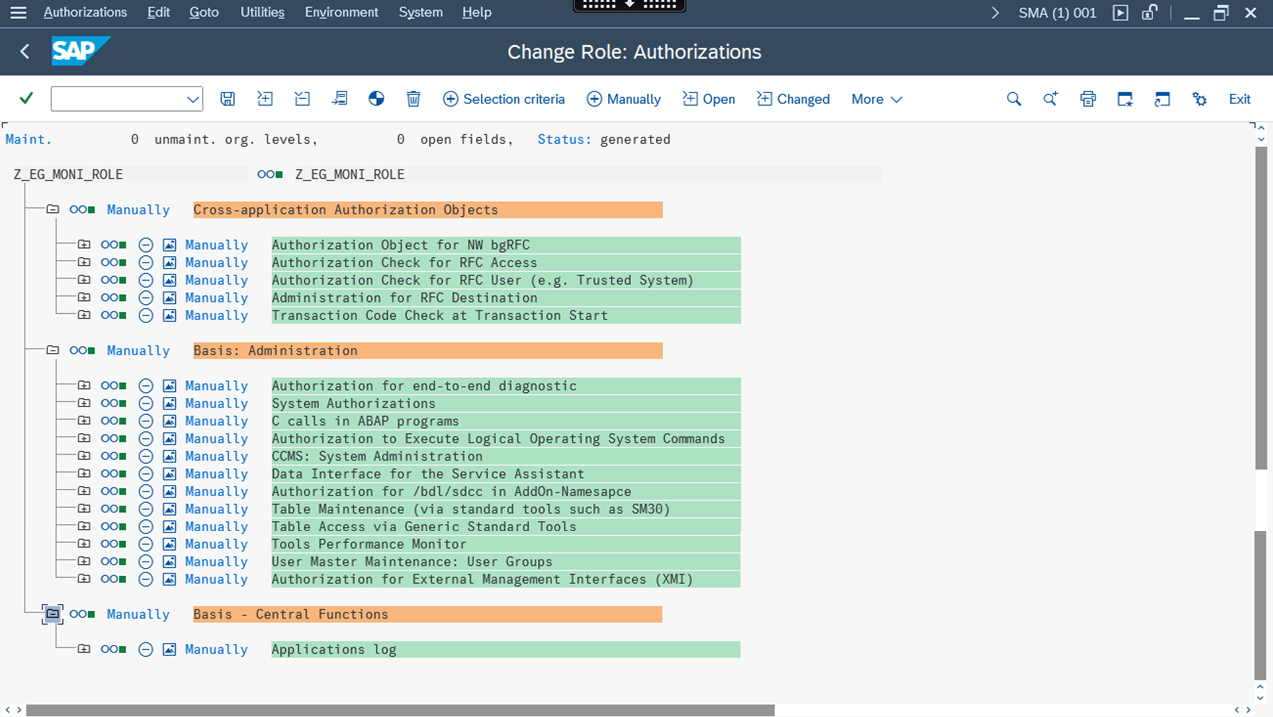Click the unlocked padlock icon in title bar
This screenshot has width=1273, height=717.
point(1150,13)
